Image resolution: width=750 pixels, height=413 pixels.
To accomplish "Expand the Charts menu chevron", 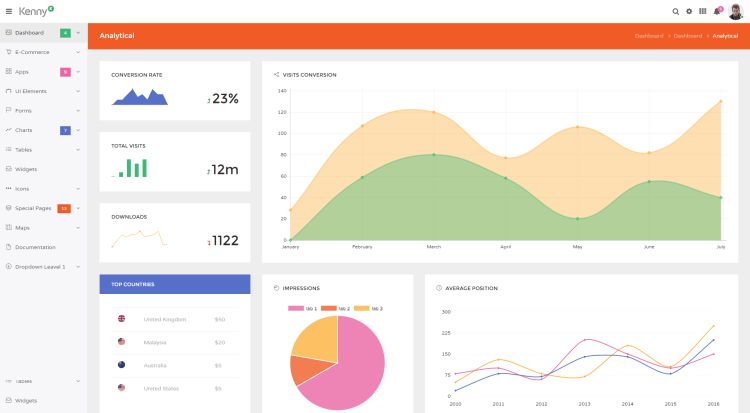I will tap(78, 130).
